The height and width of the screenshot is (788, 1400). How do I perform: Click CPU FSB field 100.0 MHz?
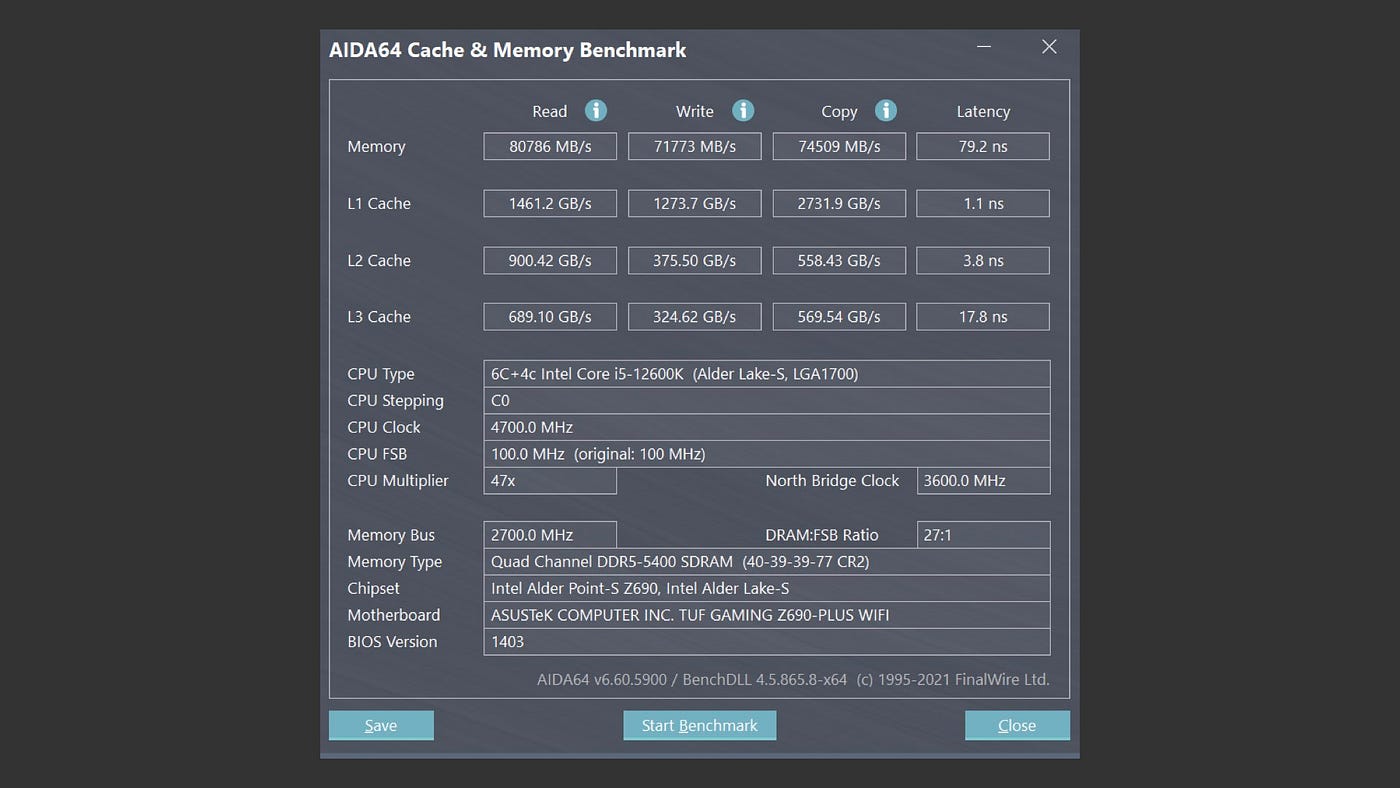[767, 454]
